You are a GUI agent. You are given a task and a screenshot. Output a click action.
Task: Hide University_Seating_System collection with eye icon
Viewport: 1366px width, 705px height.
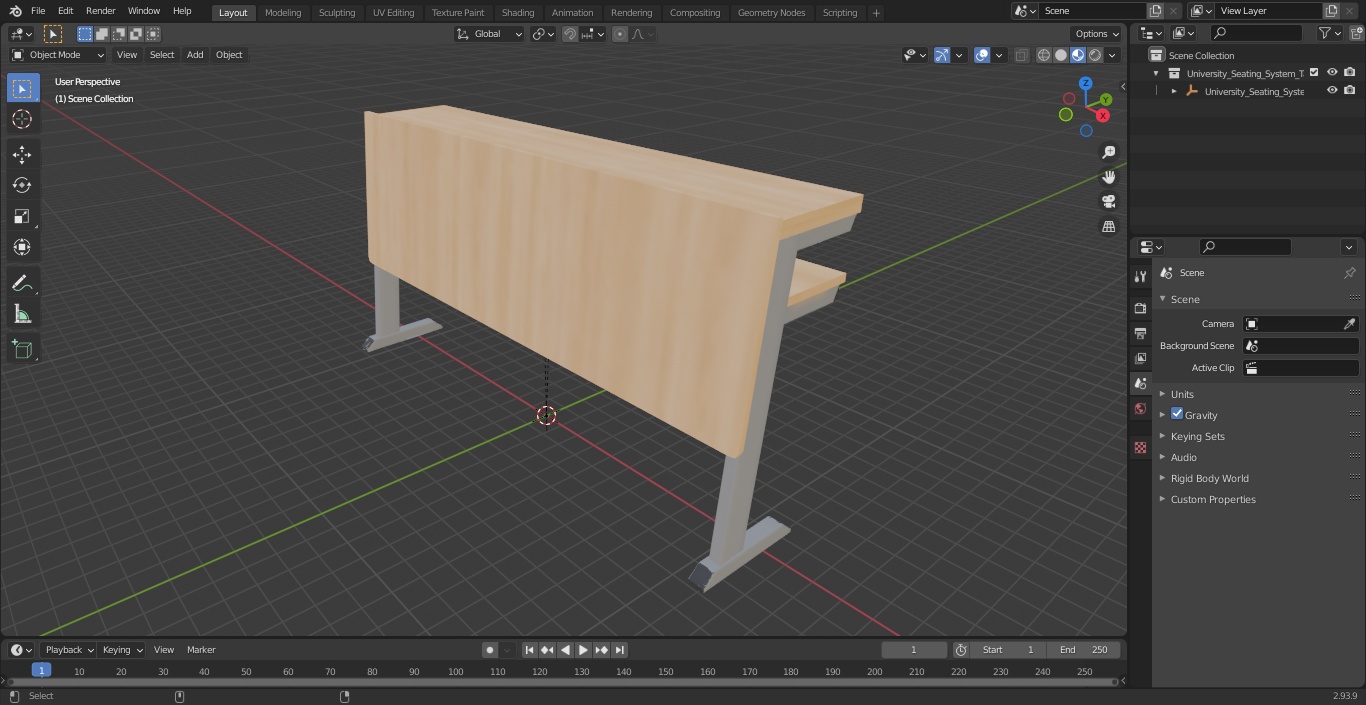point(1332,73)
